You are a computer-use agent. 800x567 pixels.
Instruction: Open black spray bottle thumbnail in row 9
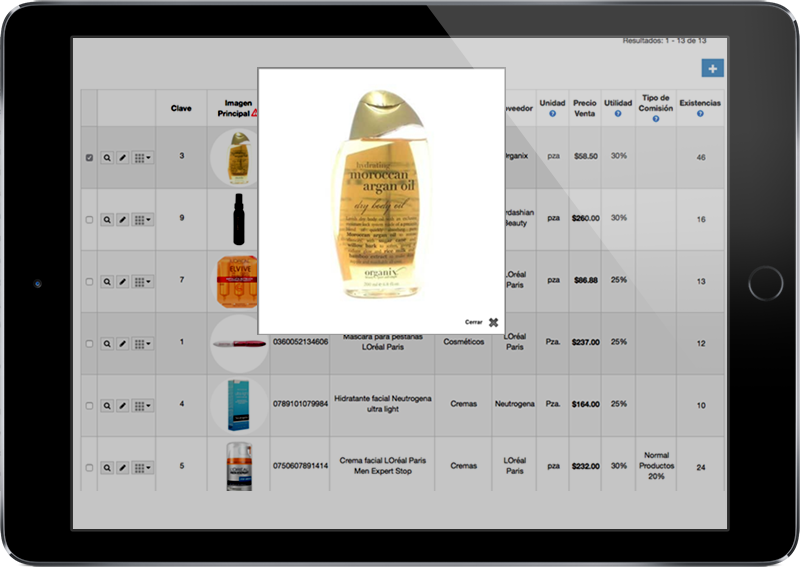[x=239, y=219]
